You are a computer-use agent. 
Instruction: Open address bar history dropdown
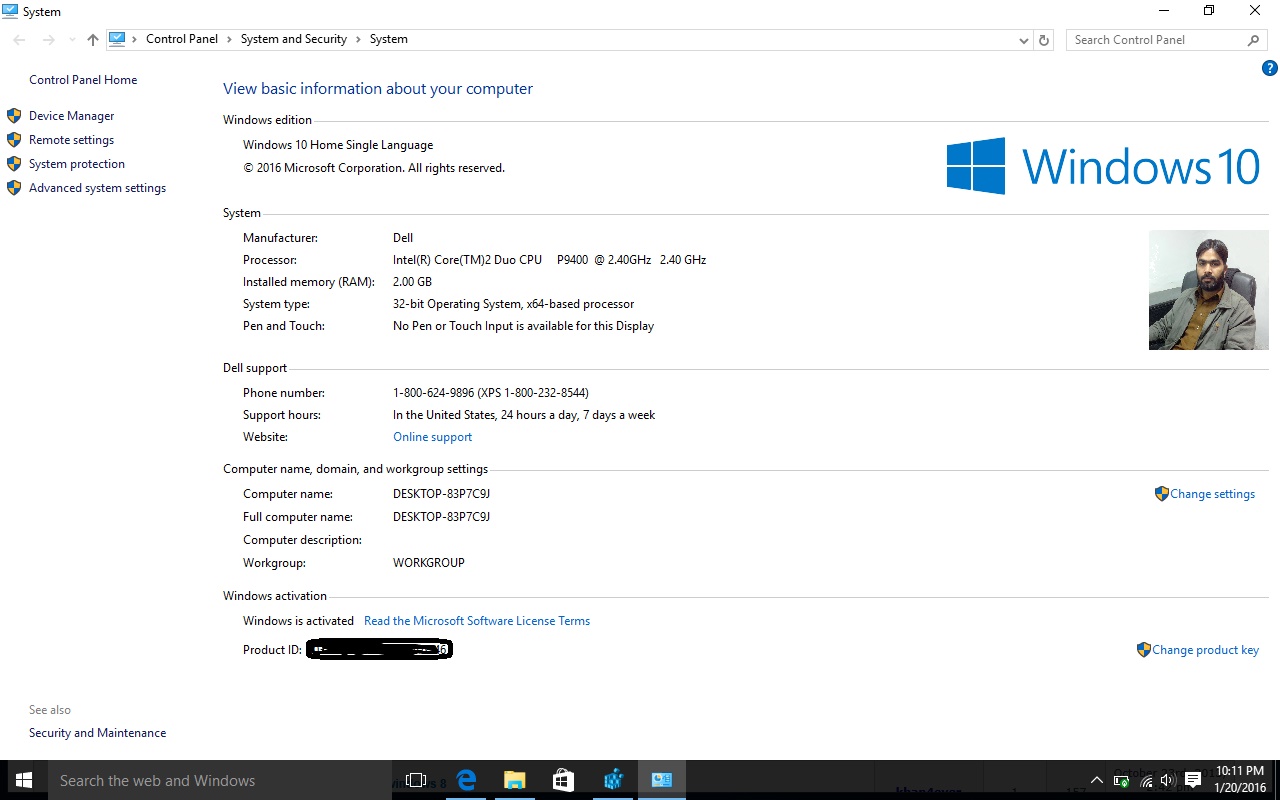pos(1023,40)
